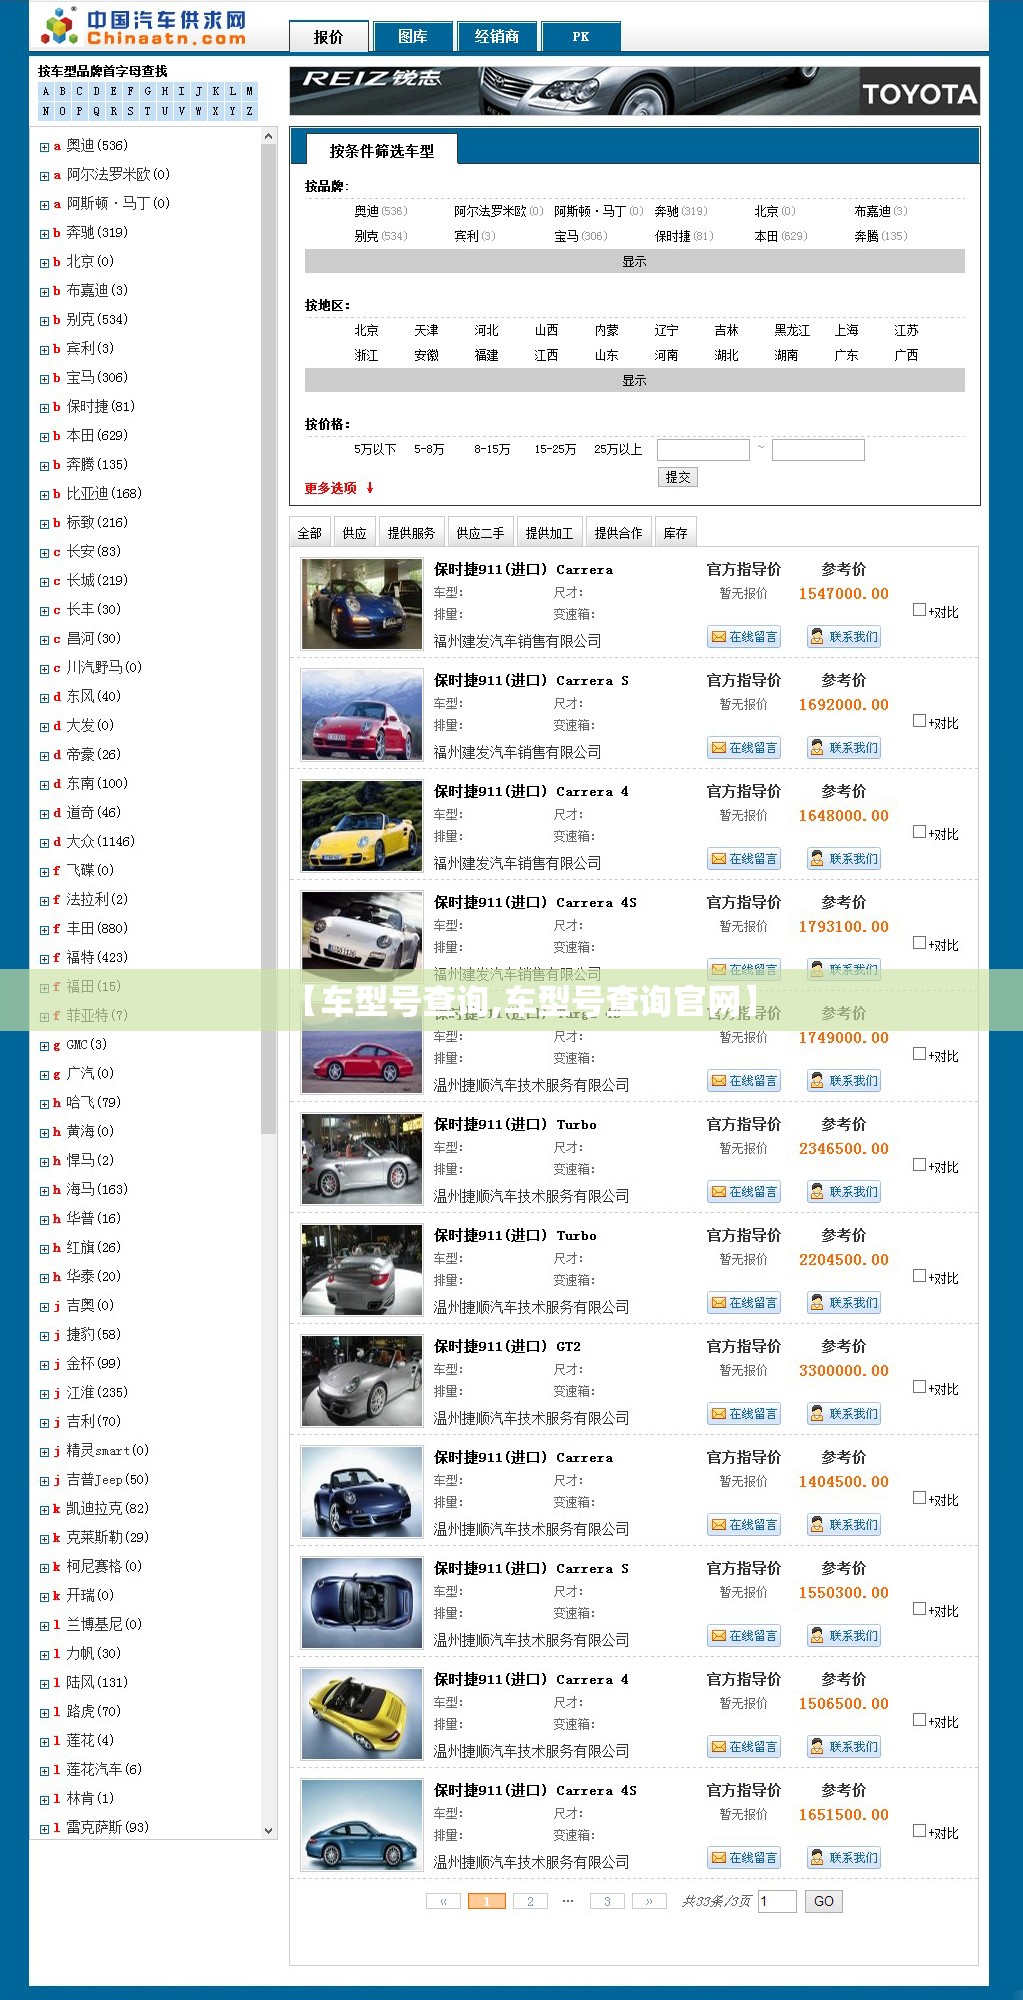This screenshot has width=1023, height=2000.
Task: Expand the 雷克萨斯 (93) brand node
Action: pos(44,1829)
